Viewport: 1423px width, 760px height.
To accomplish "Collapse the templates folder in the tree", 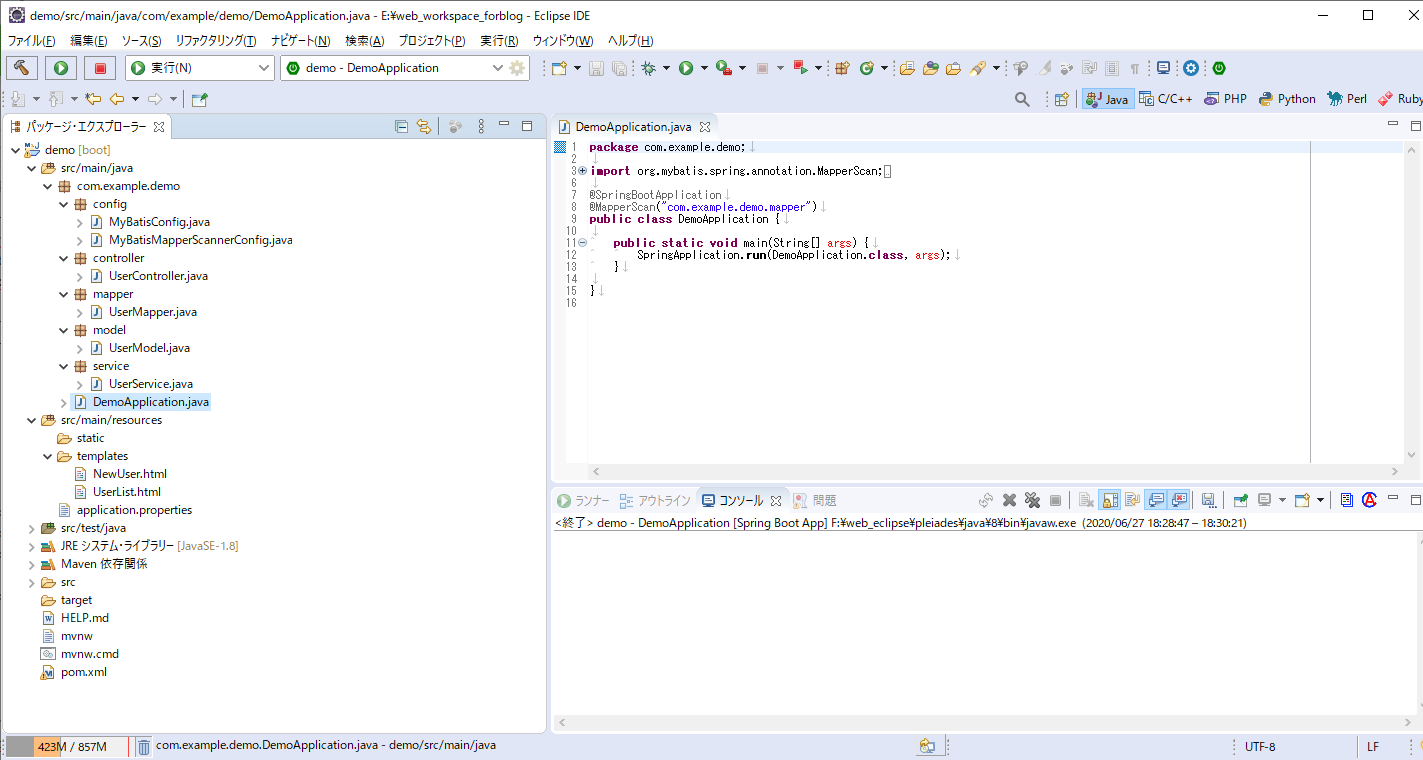I will 48,456.
